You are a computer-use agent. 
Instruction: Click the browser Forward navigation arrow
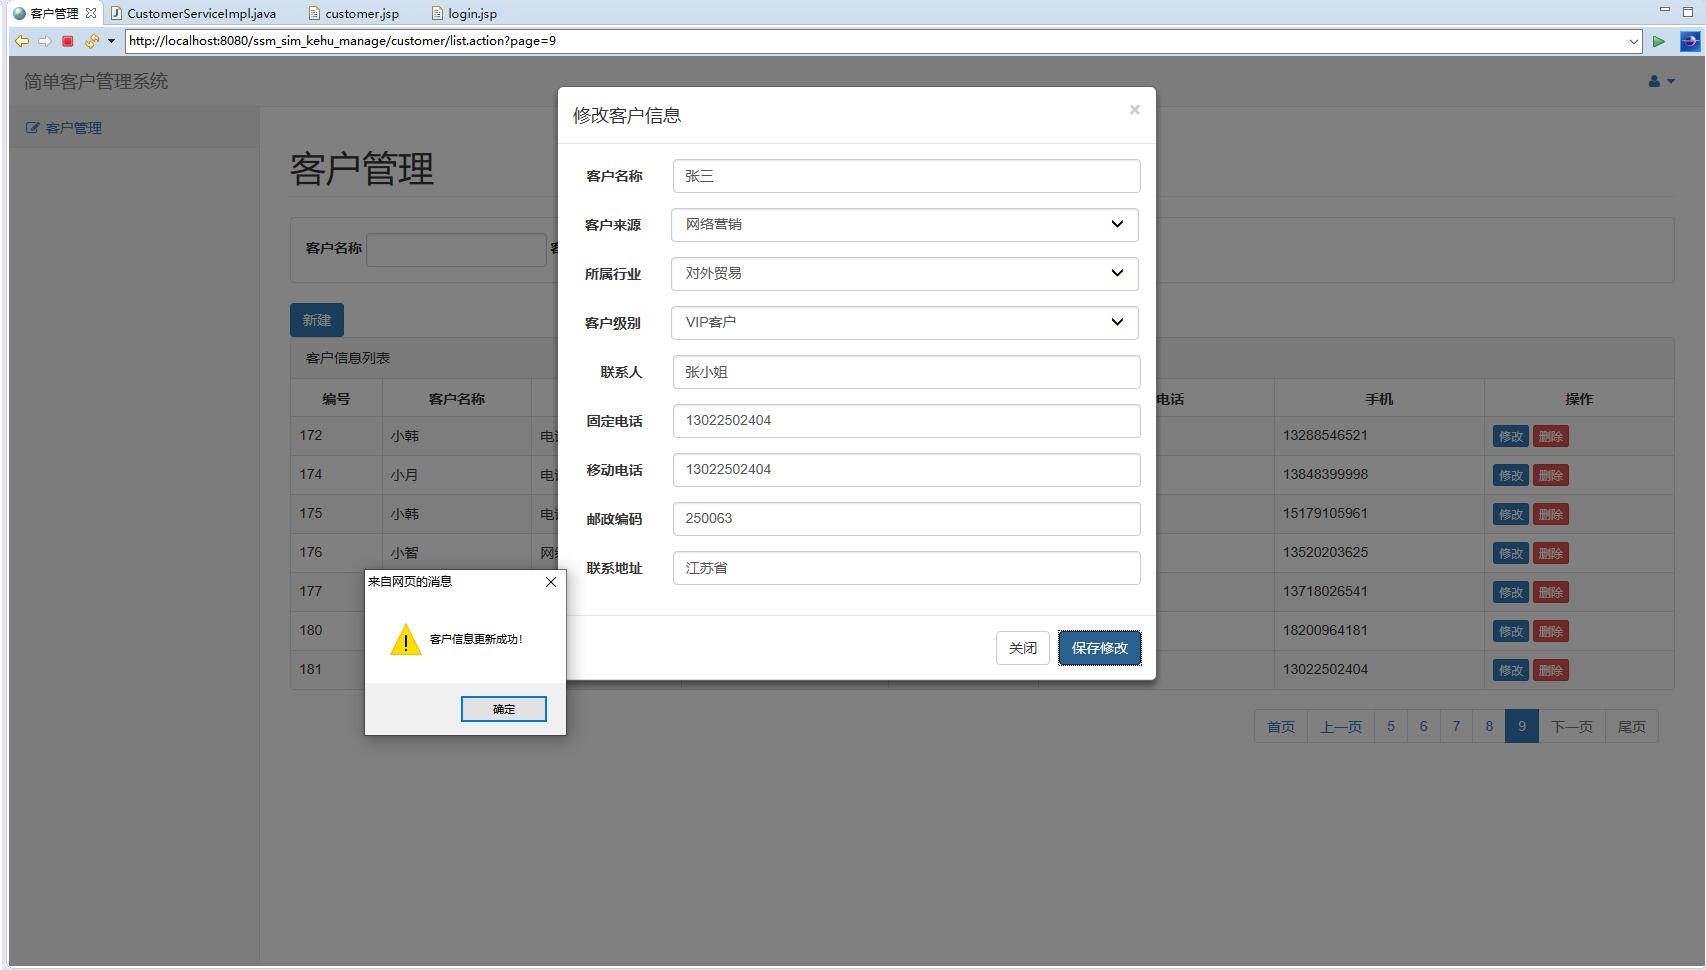pos(46,41)
